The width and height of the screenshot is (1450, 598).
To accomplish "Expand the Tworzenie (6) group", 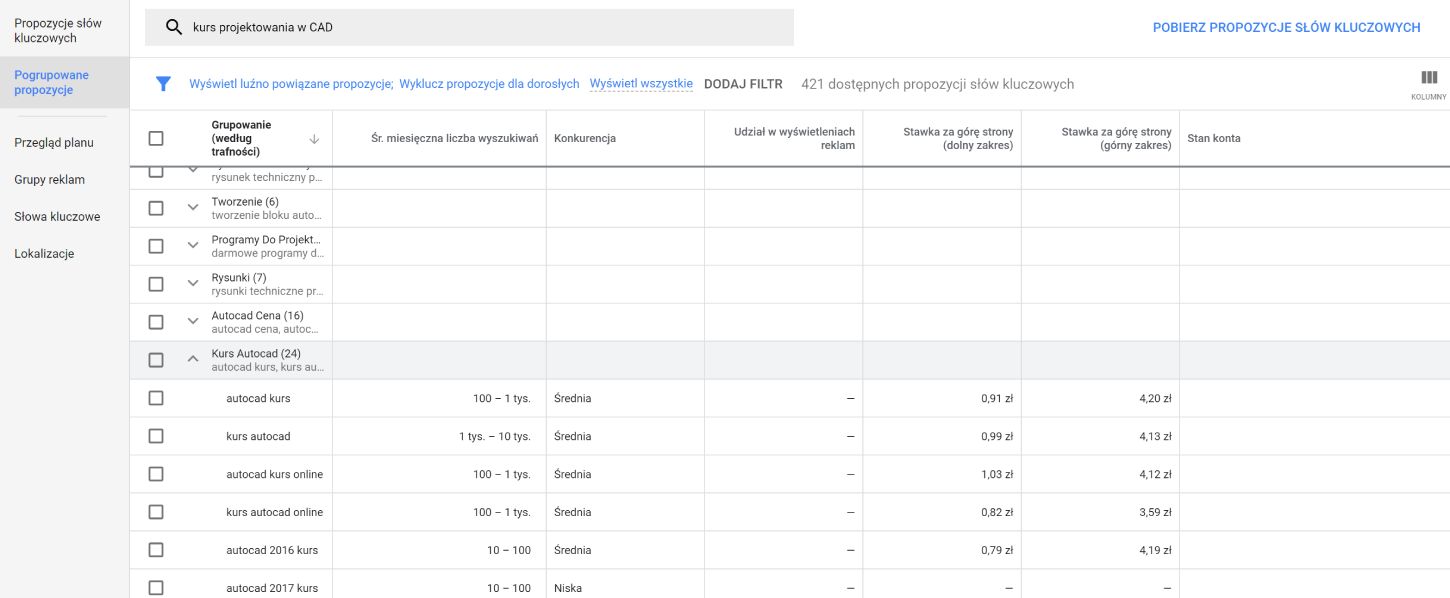I will (x=193, y=208).
